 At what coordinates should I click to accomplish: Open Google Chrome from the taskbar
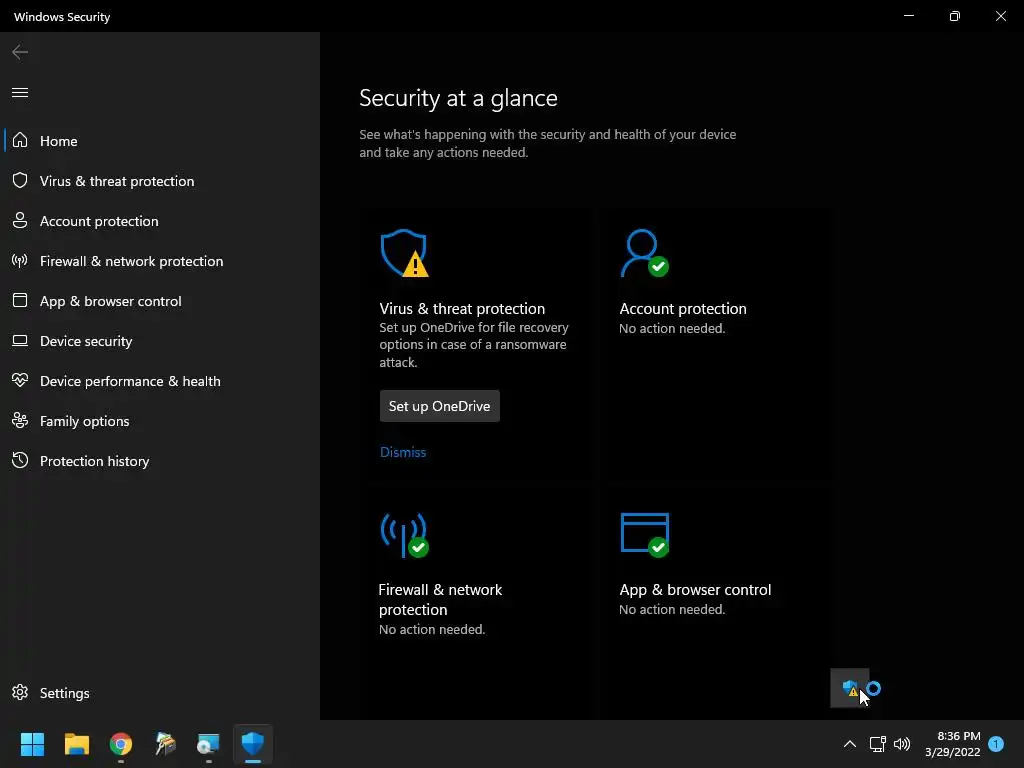[x=121, y=744]
